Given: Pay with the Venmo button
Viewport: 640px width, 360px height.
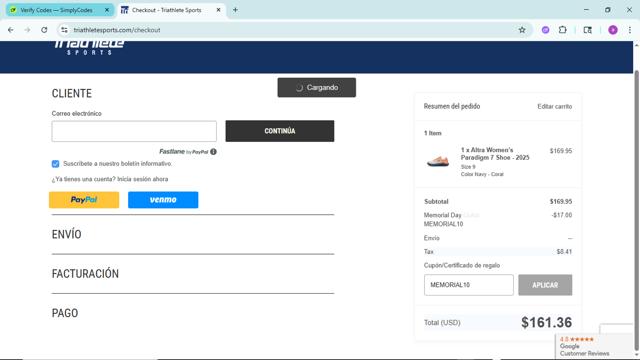Looking at the screenshot, I should pos(163,200).
